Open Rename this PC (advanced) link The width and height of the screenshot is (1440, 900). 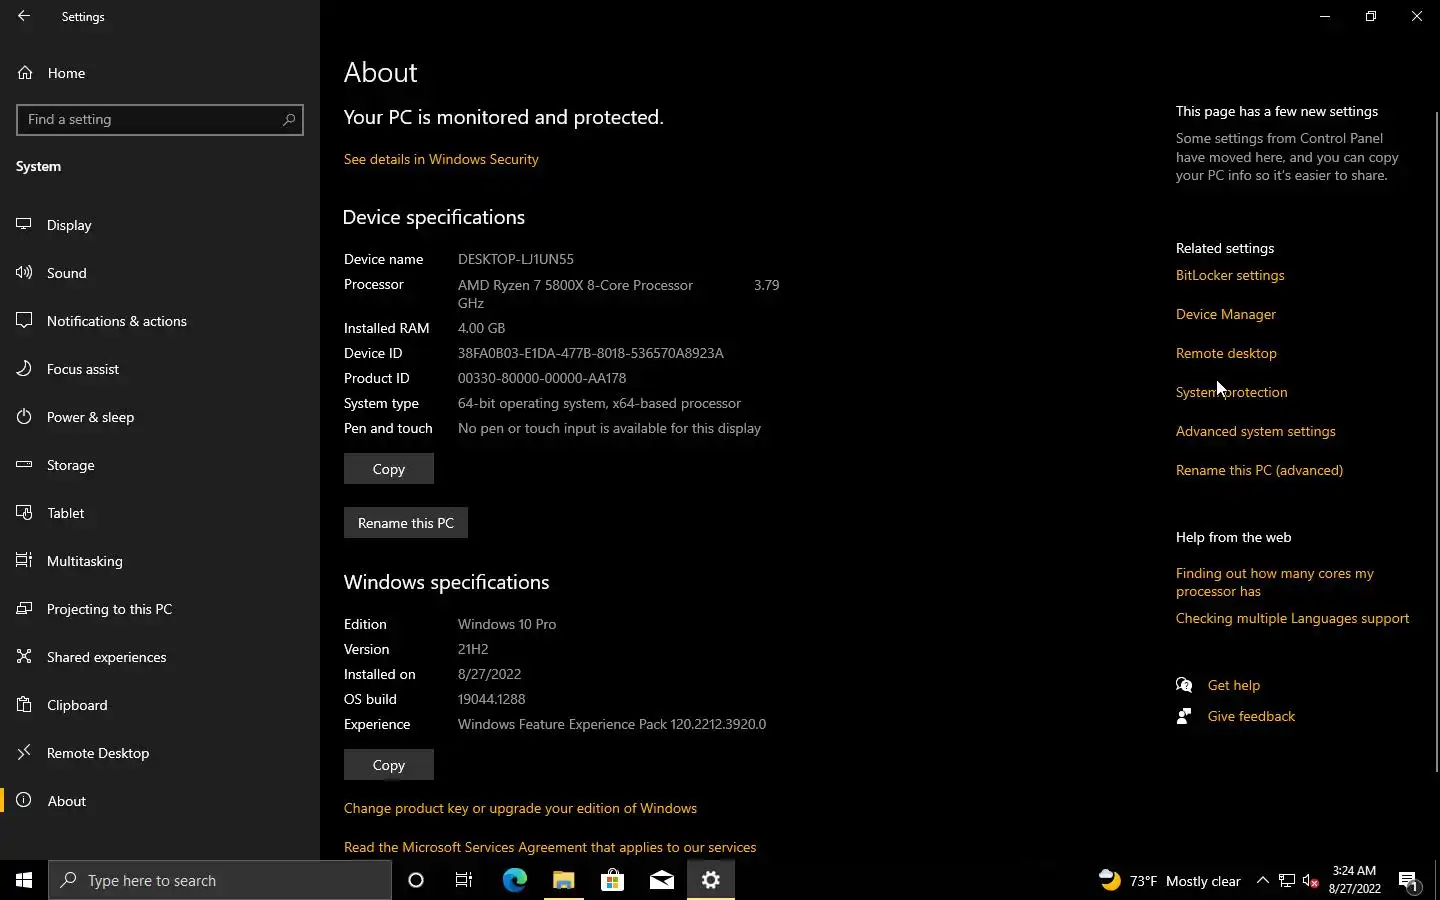[1259, 470]
